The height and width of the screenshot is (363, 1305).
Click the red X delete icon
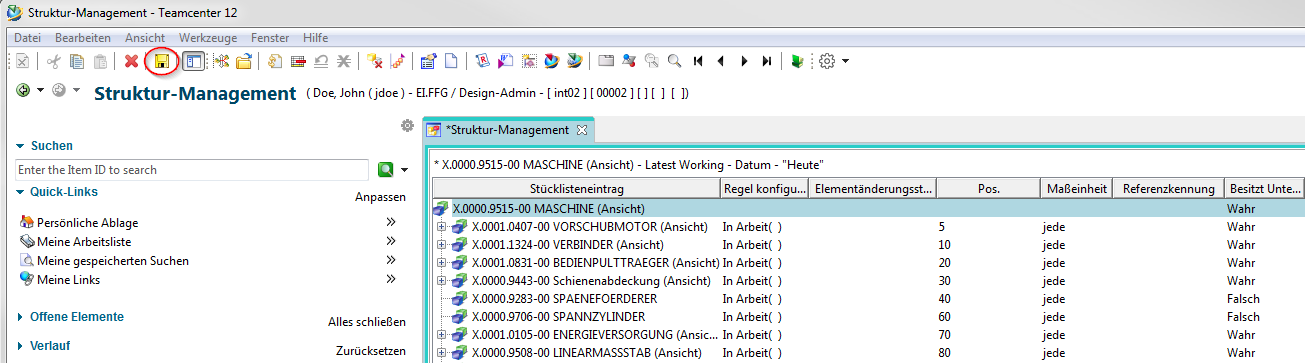pos(131,62)
